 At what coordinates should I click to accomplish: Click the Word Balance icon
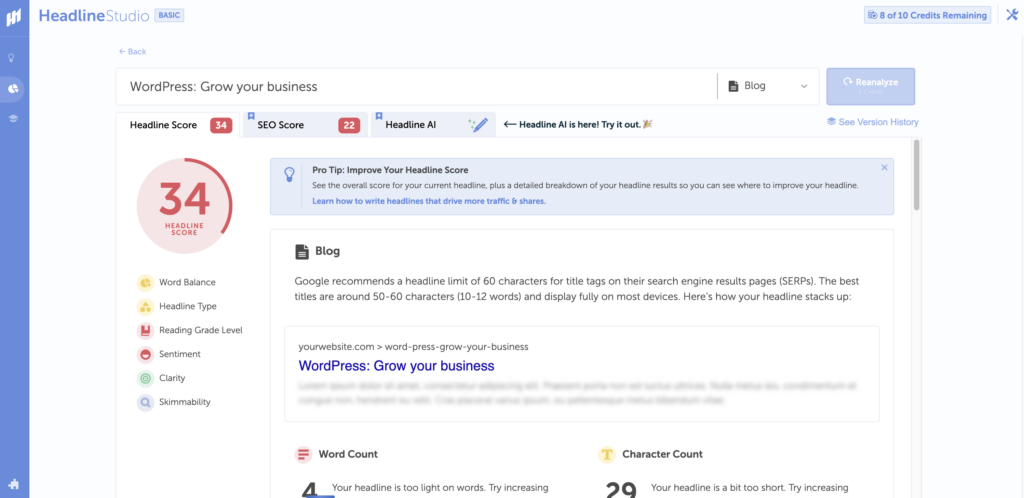click(145, 282)
